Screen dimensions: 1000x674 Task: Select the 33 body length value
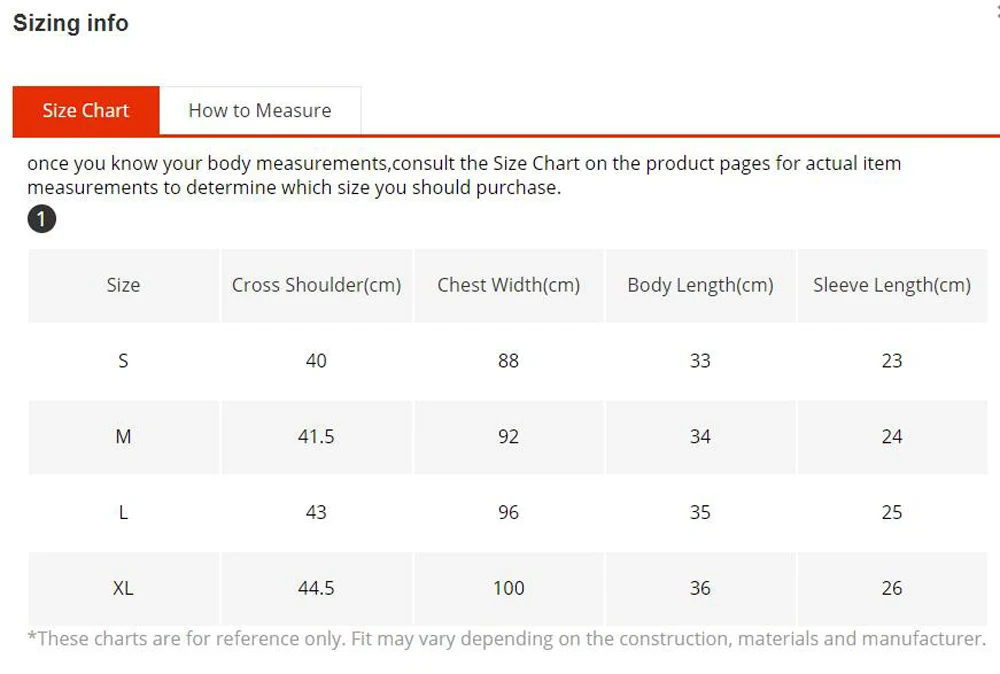(700, 361)
